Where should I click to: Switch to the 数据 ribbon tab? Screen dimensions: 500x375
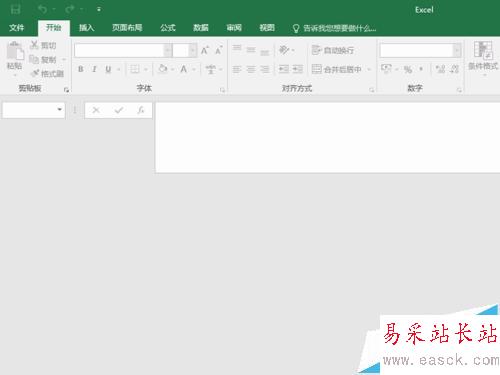(x=201, y=28)
